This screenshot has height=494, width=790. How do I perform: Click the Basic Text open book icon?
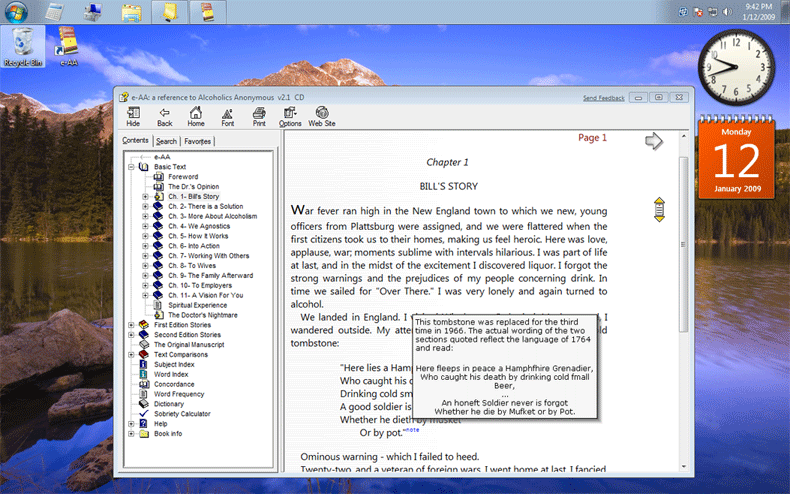click(144, 167)
